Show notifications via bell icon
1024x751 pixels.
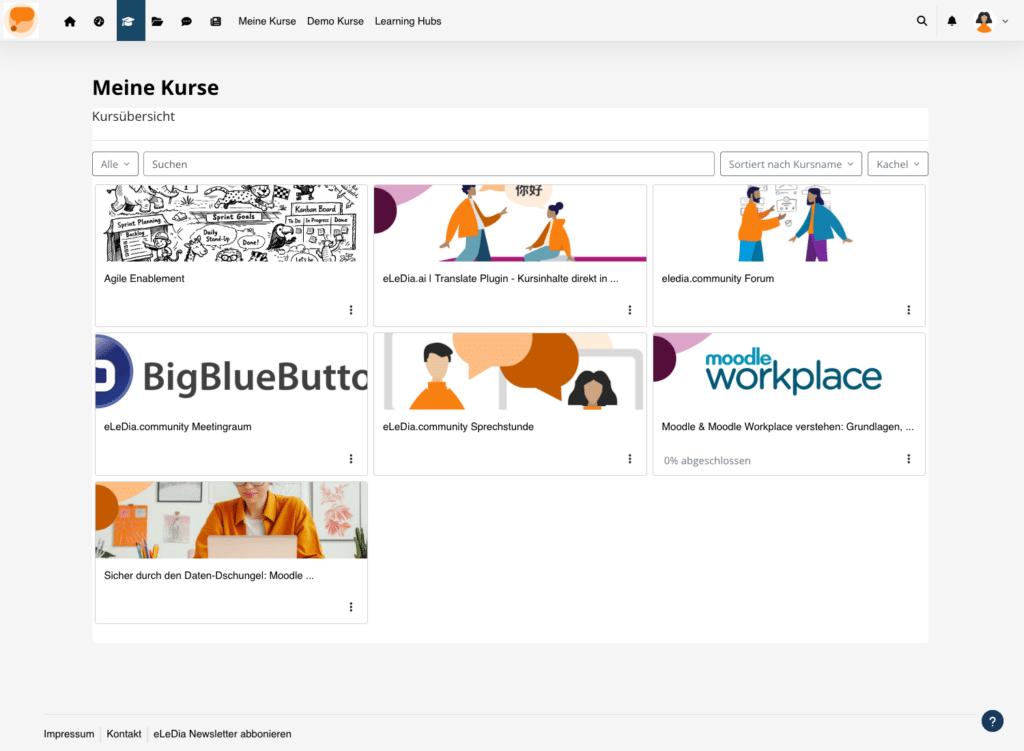(952, 21)
